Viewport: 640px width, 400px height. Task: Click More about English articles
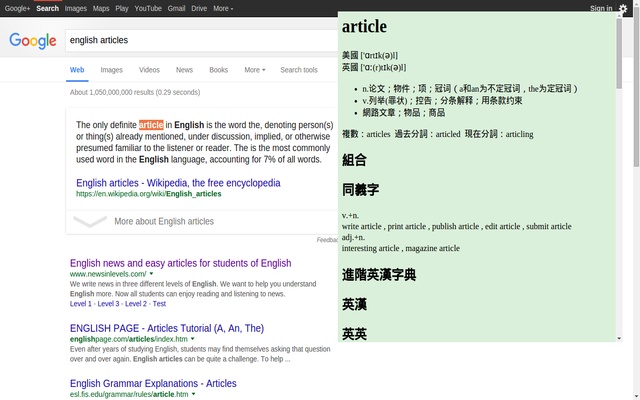(164, 221)
